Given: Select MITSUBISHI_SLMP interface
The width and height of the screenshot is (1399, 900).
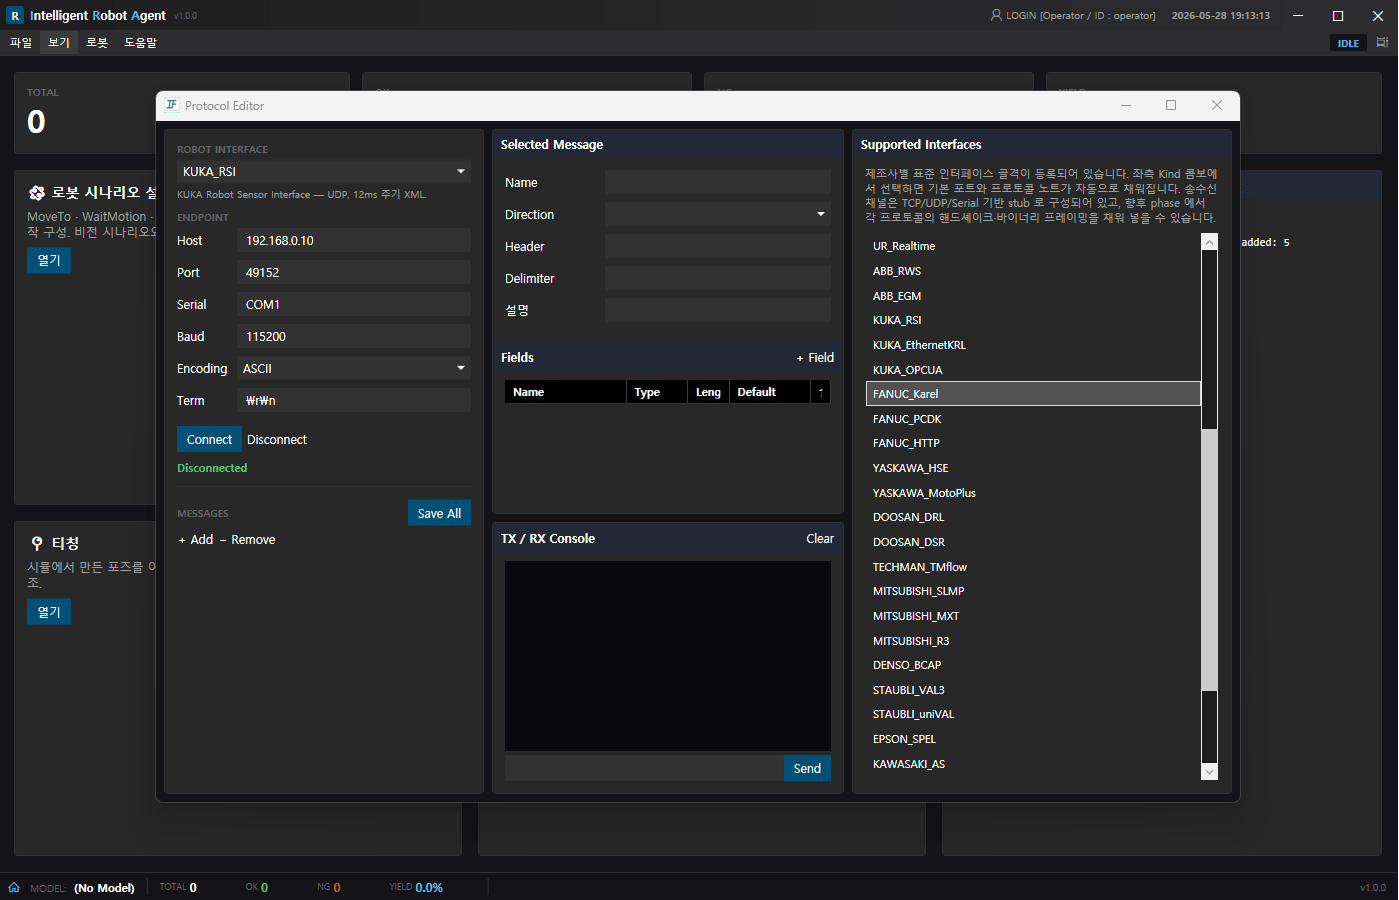Looking at the screenshot, I should (1033, 591).
